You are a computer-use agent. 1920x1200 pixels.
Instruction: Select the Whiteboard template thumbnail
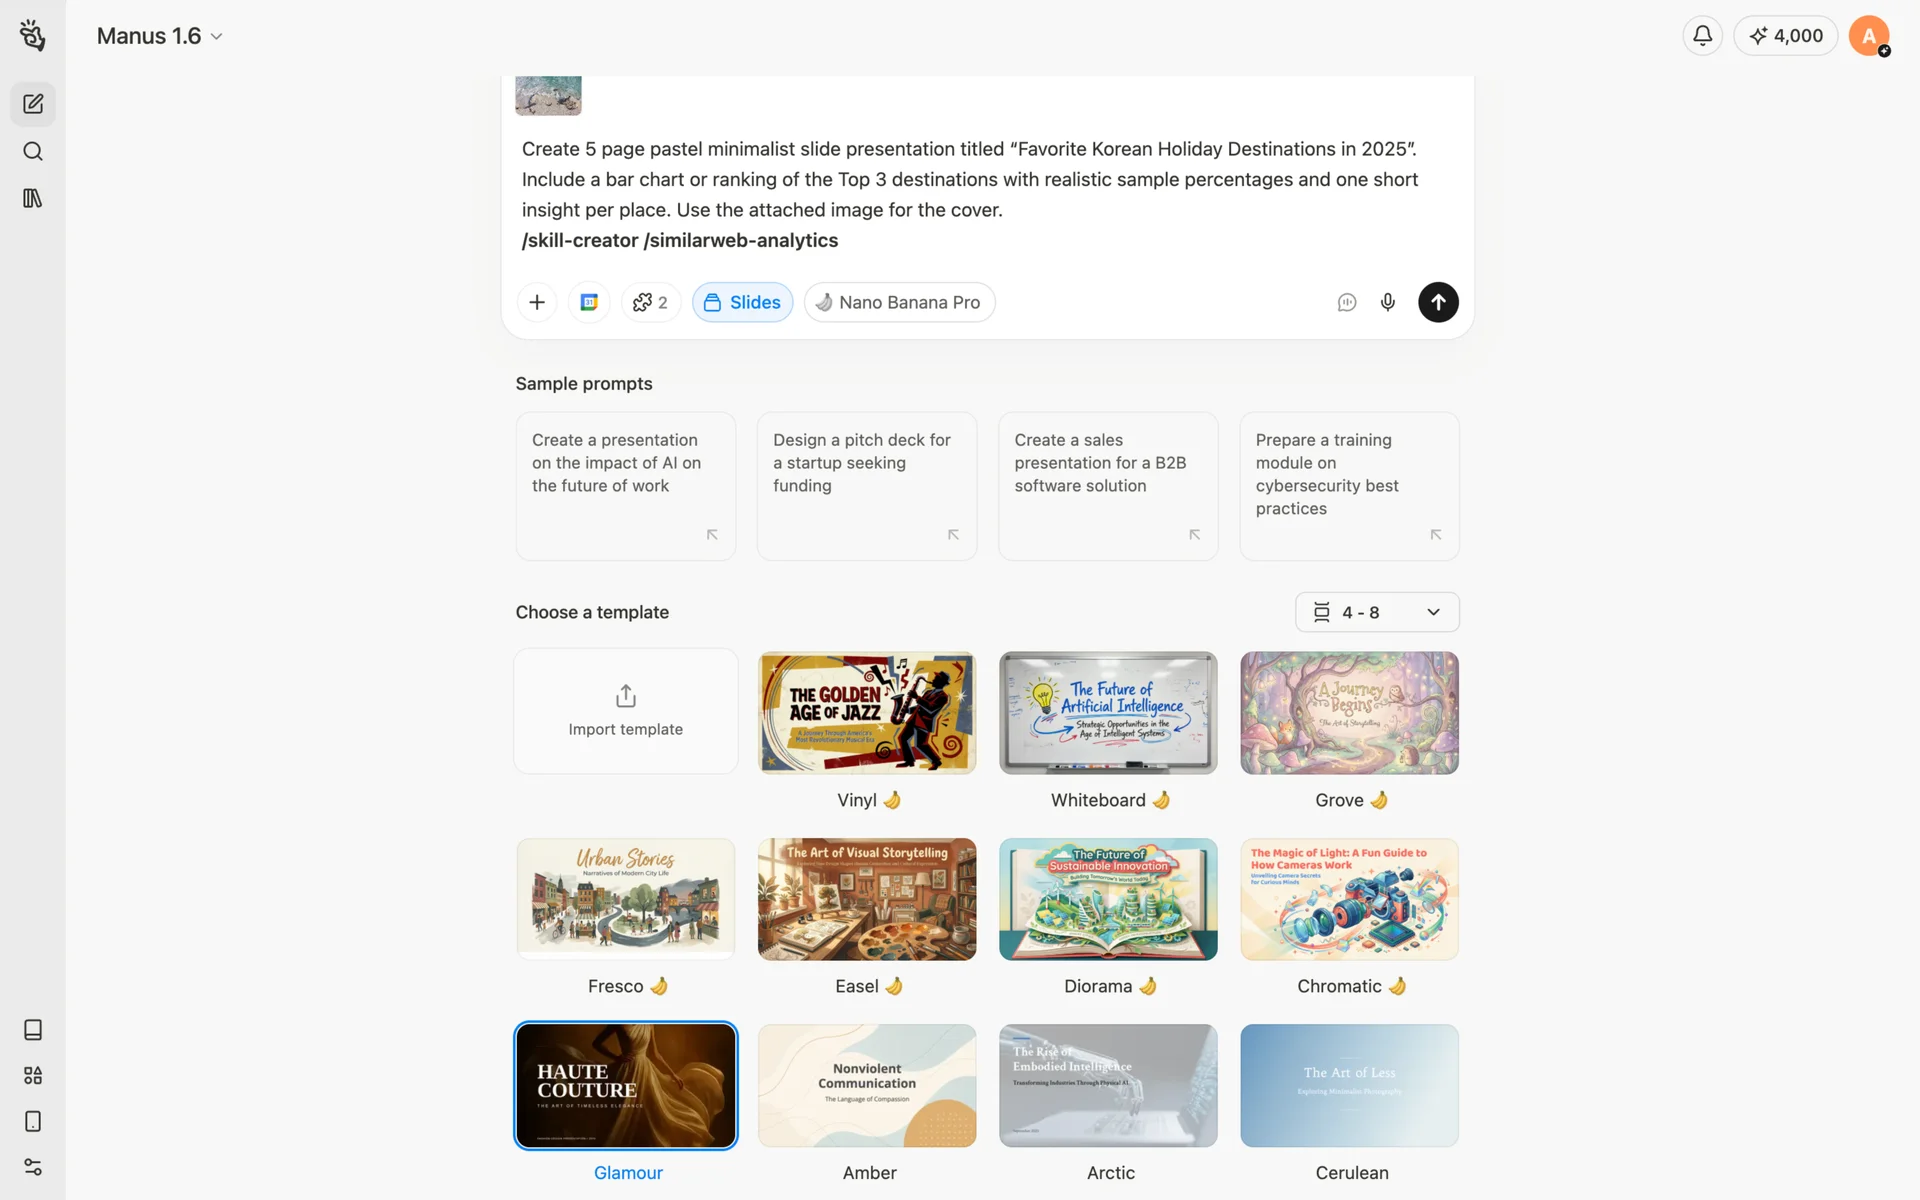coord(1108,713)
